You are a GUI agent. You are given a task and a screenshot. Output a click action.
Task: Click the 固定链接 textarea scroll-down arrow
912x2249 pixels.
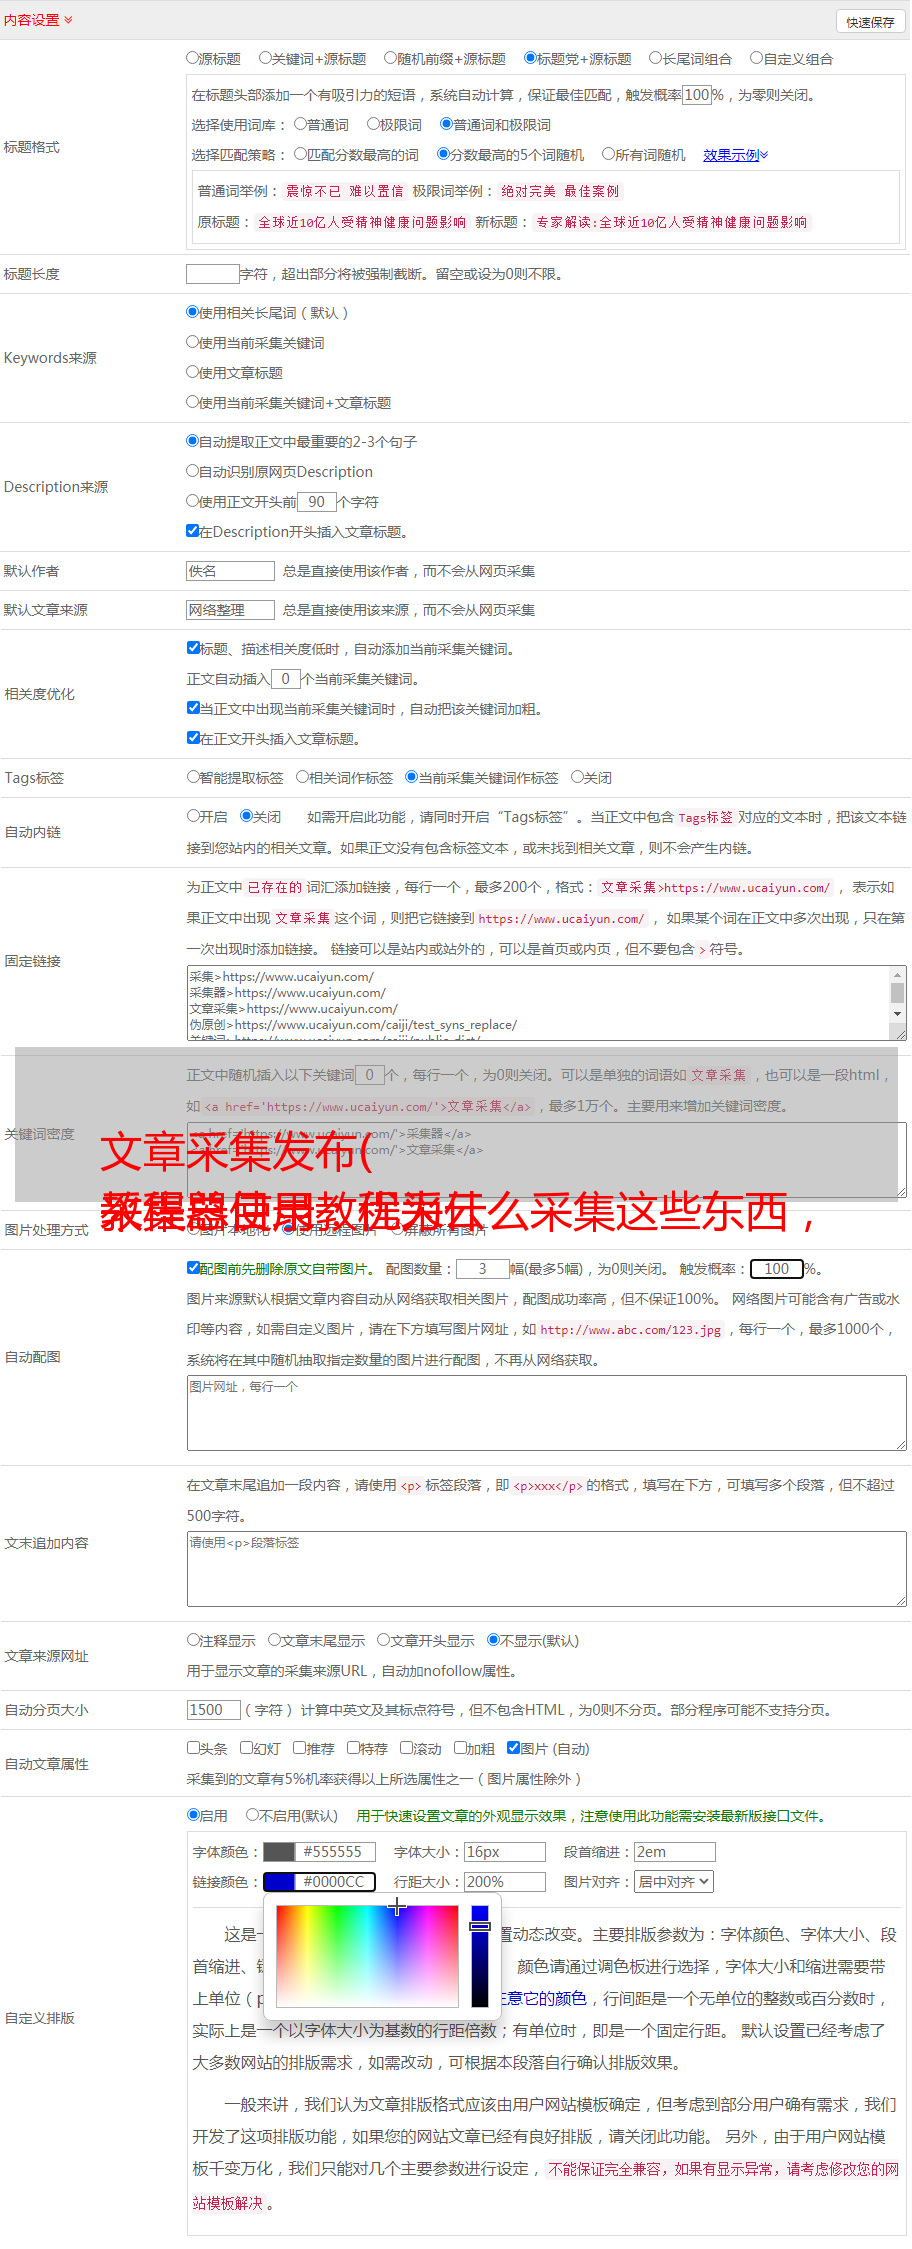click(897, 1014)
